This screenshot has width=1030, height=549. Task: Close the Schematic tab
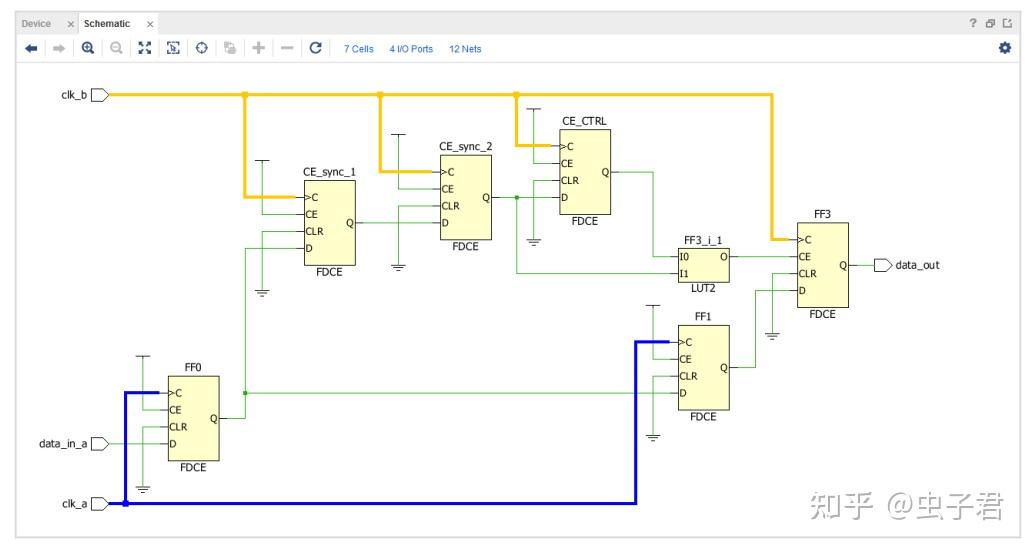pyautogui.click(x=150, y=24)
